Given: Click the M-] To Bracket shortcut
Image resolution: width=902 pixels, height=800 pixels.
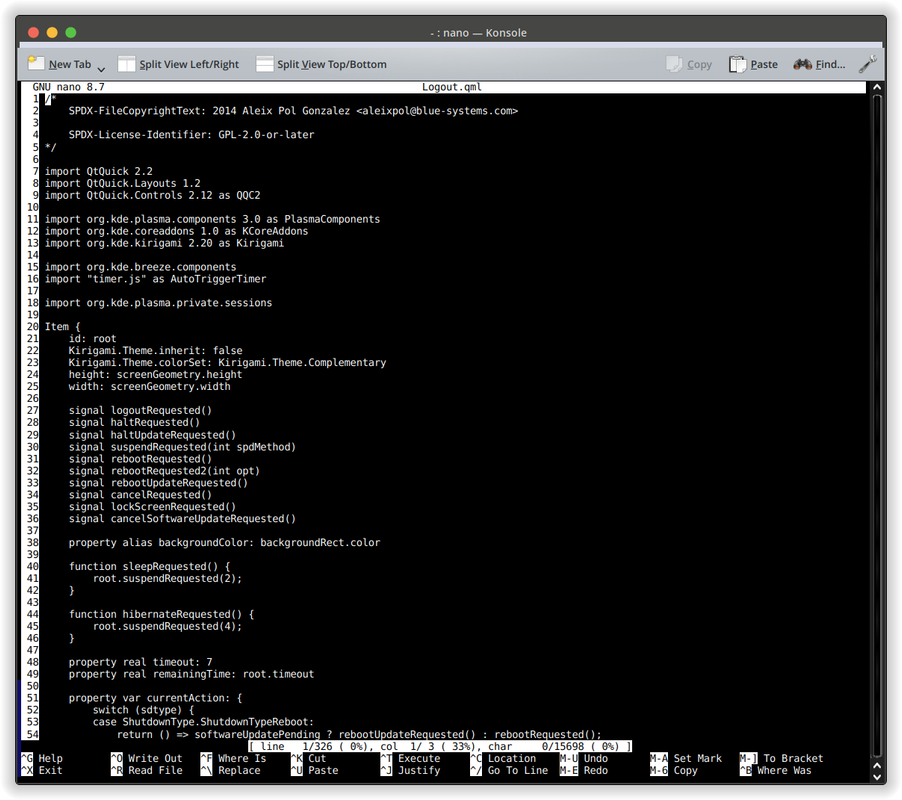Looking at the screenshot, I should click(x=781, y=758).
